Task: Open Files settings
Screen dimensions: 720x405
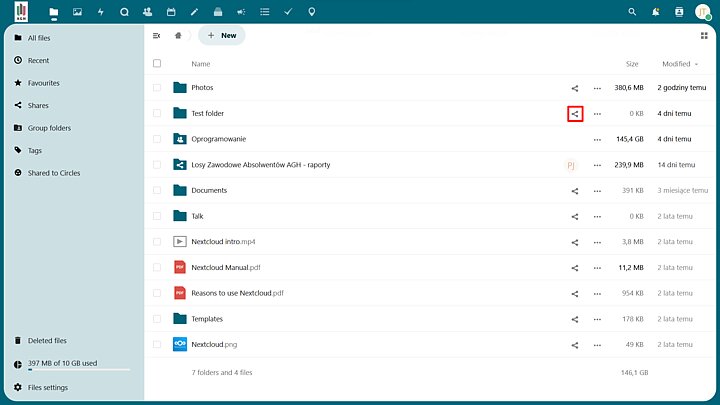Action: coord(48,387)
